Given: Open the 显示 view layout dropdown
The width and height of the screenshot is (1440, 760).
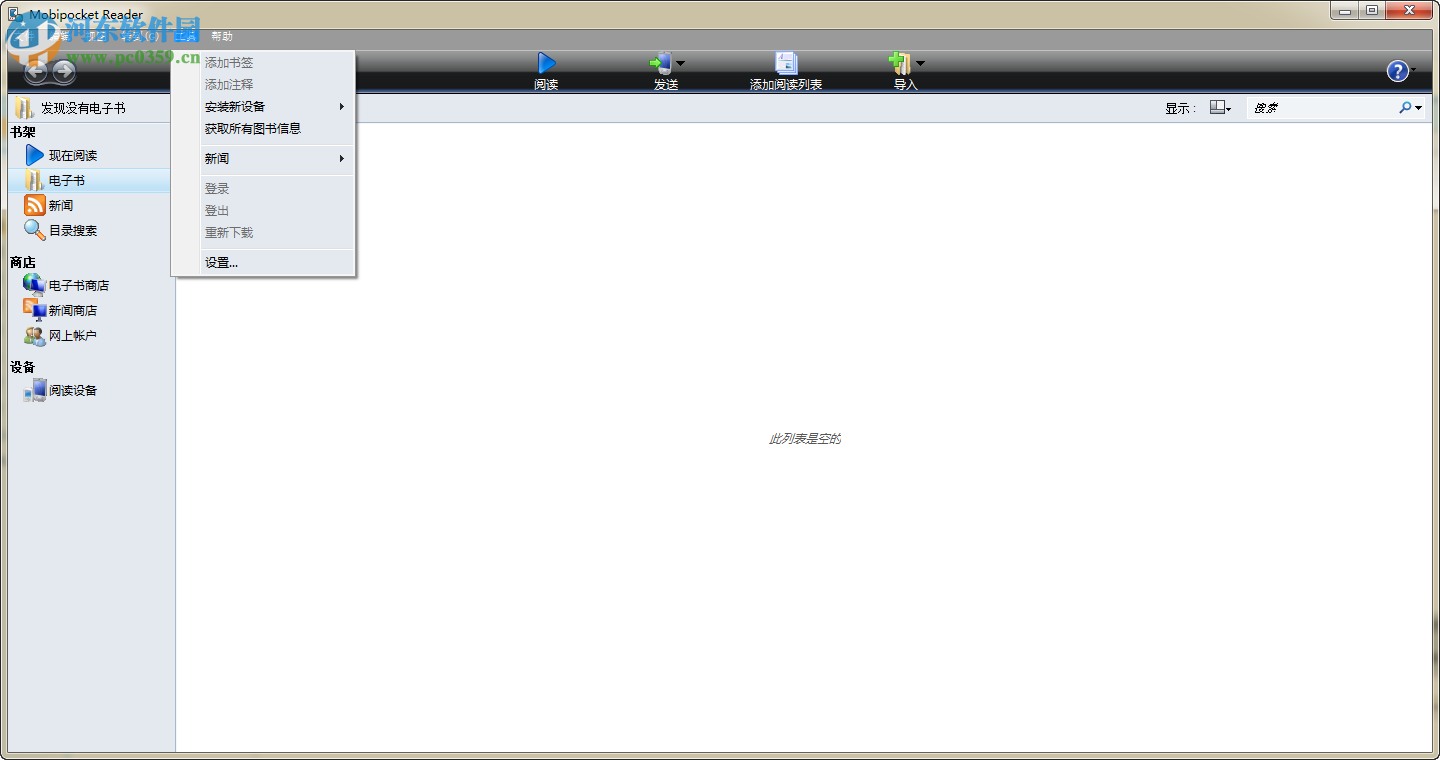Looking at the screenshot, I should point(1220,108).
